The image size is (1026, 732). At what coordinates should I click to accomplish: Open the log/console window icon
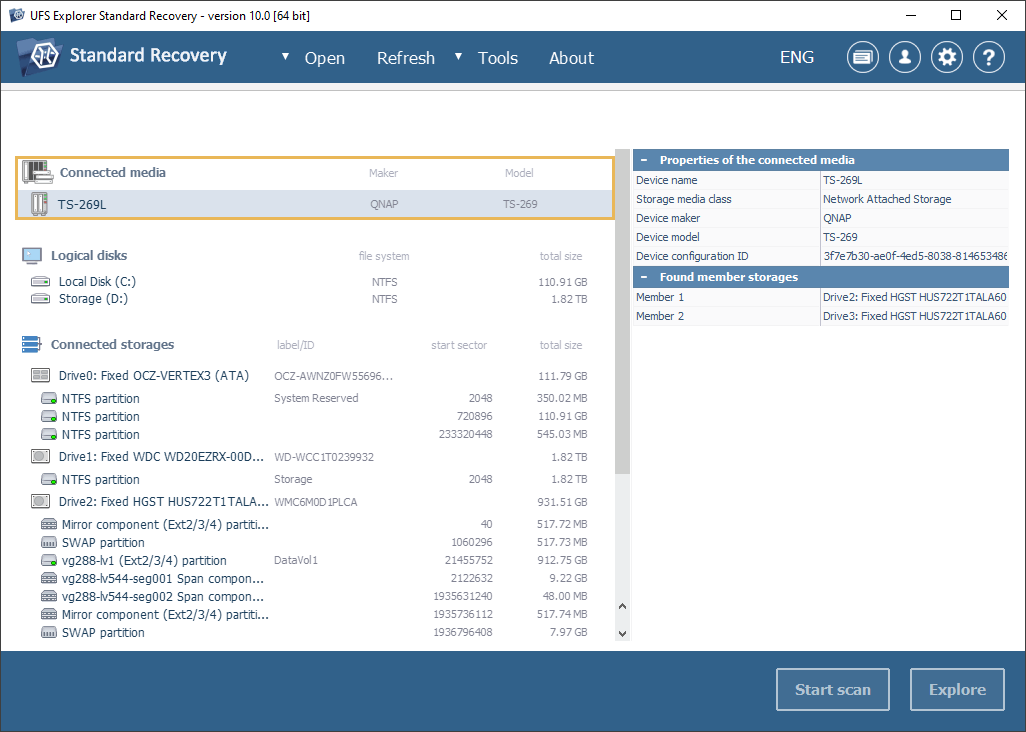pos(862,58)
